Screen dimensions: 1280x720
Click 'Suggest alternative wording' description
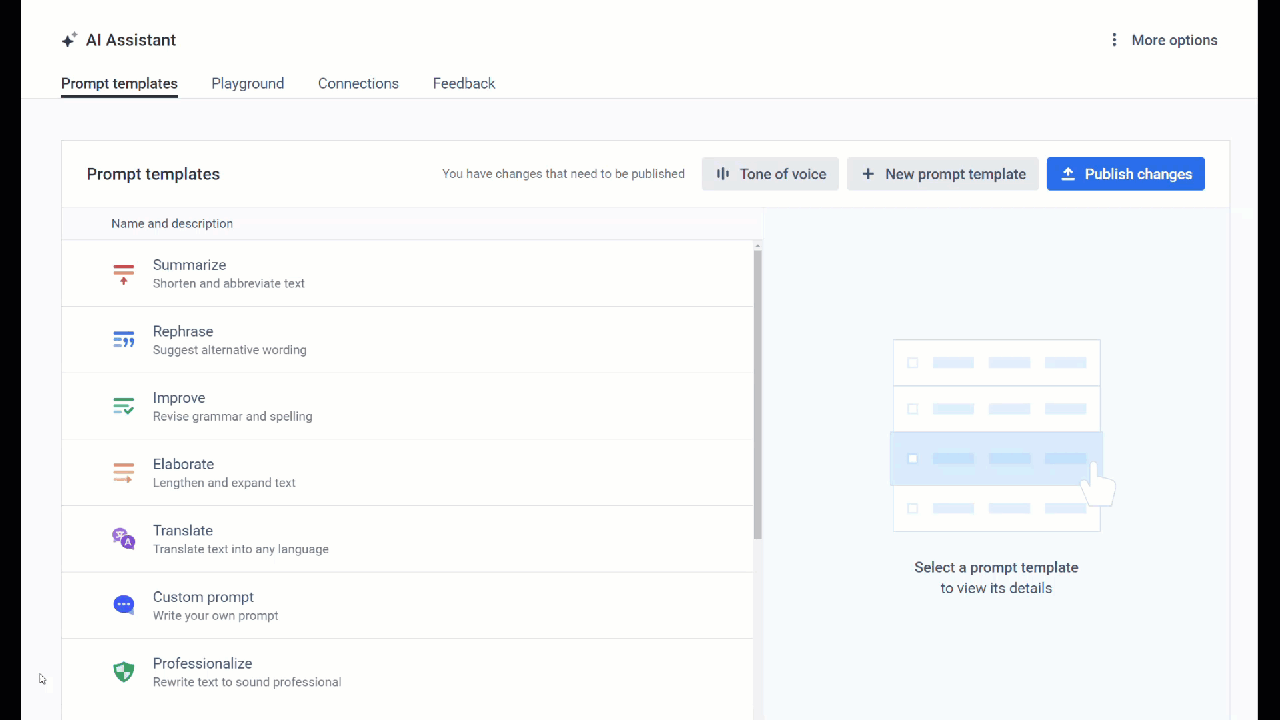click(x=230, y=350)
